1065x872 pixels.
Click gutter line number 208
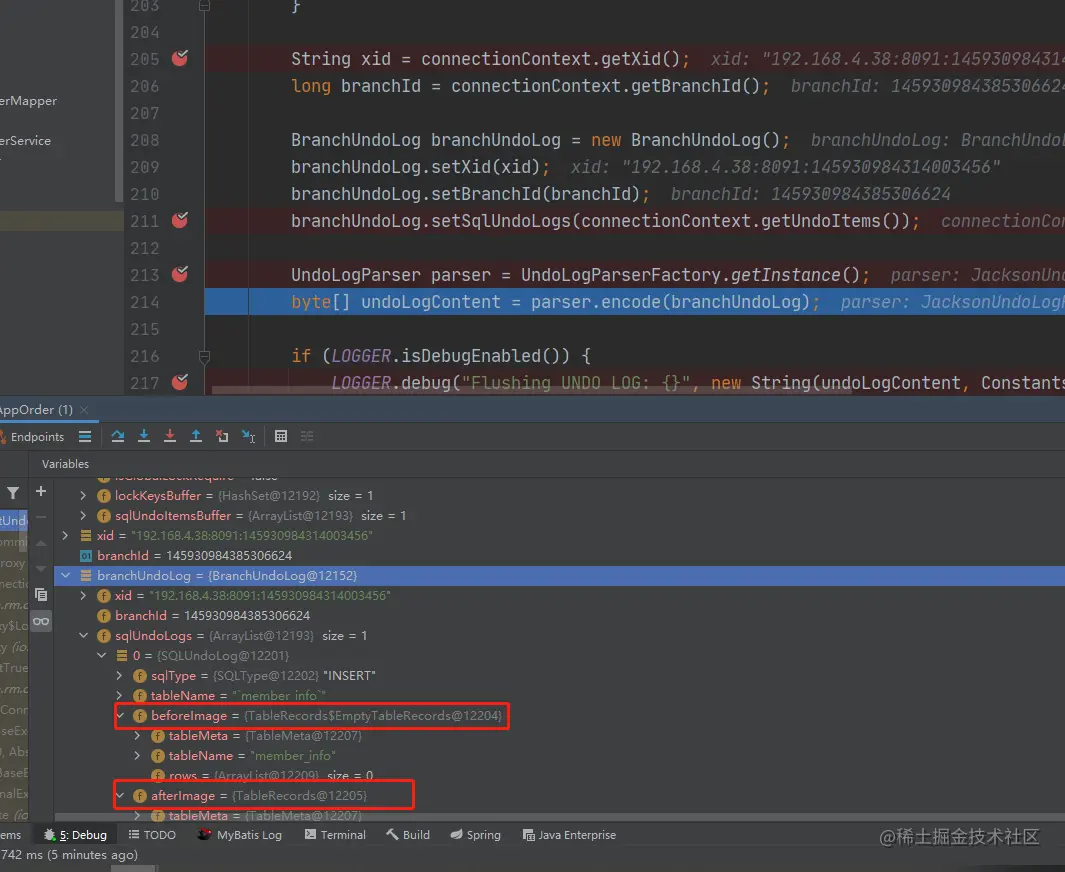(x=145, y=140)
